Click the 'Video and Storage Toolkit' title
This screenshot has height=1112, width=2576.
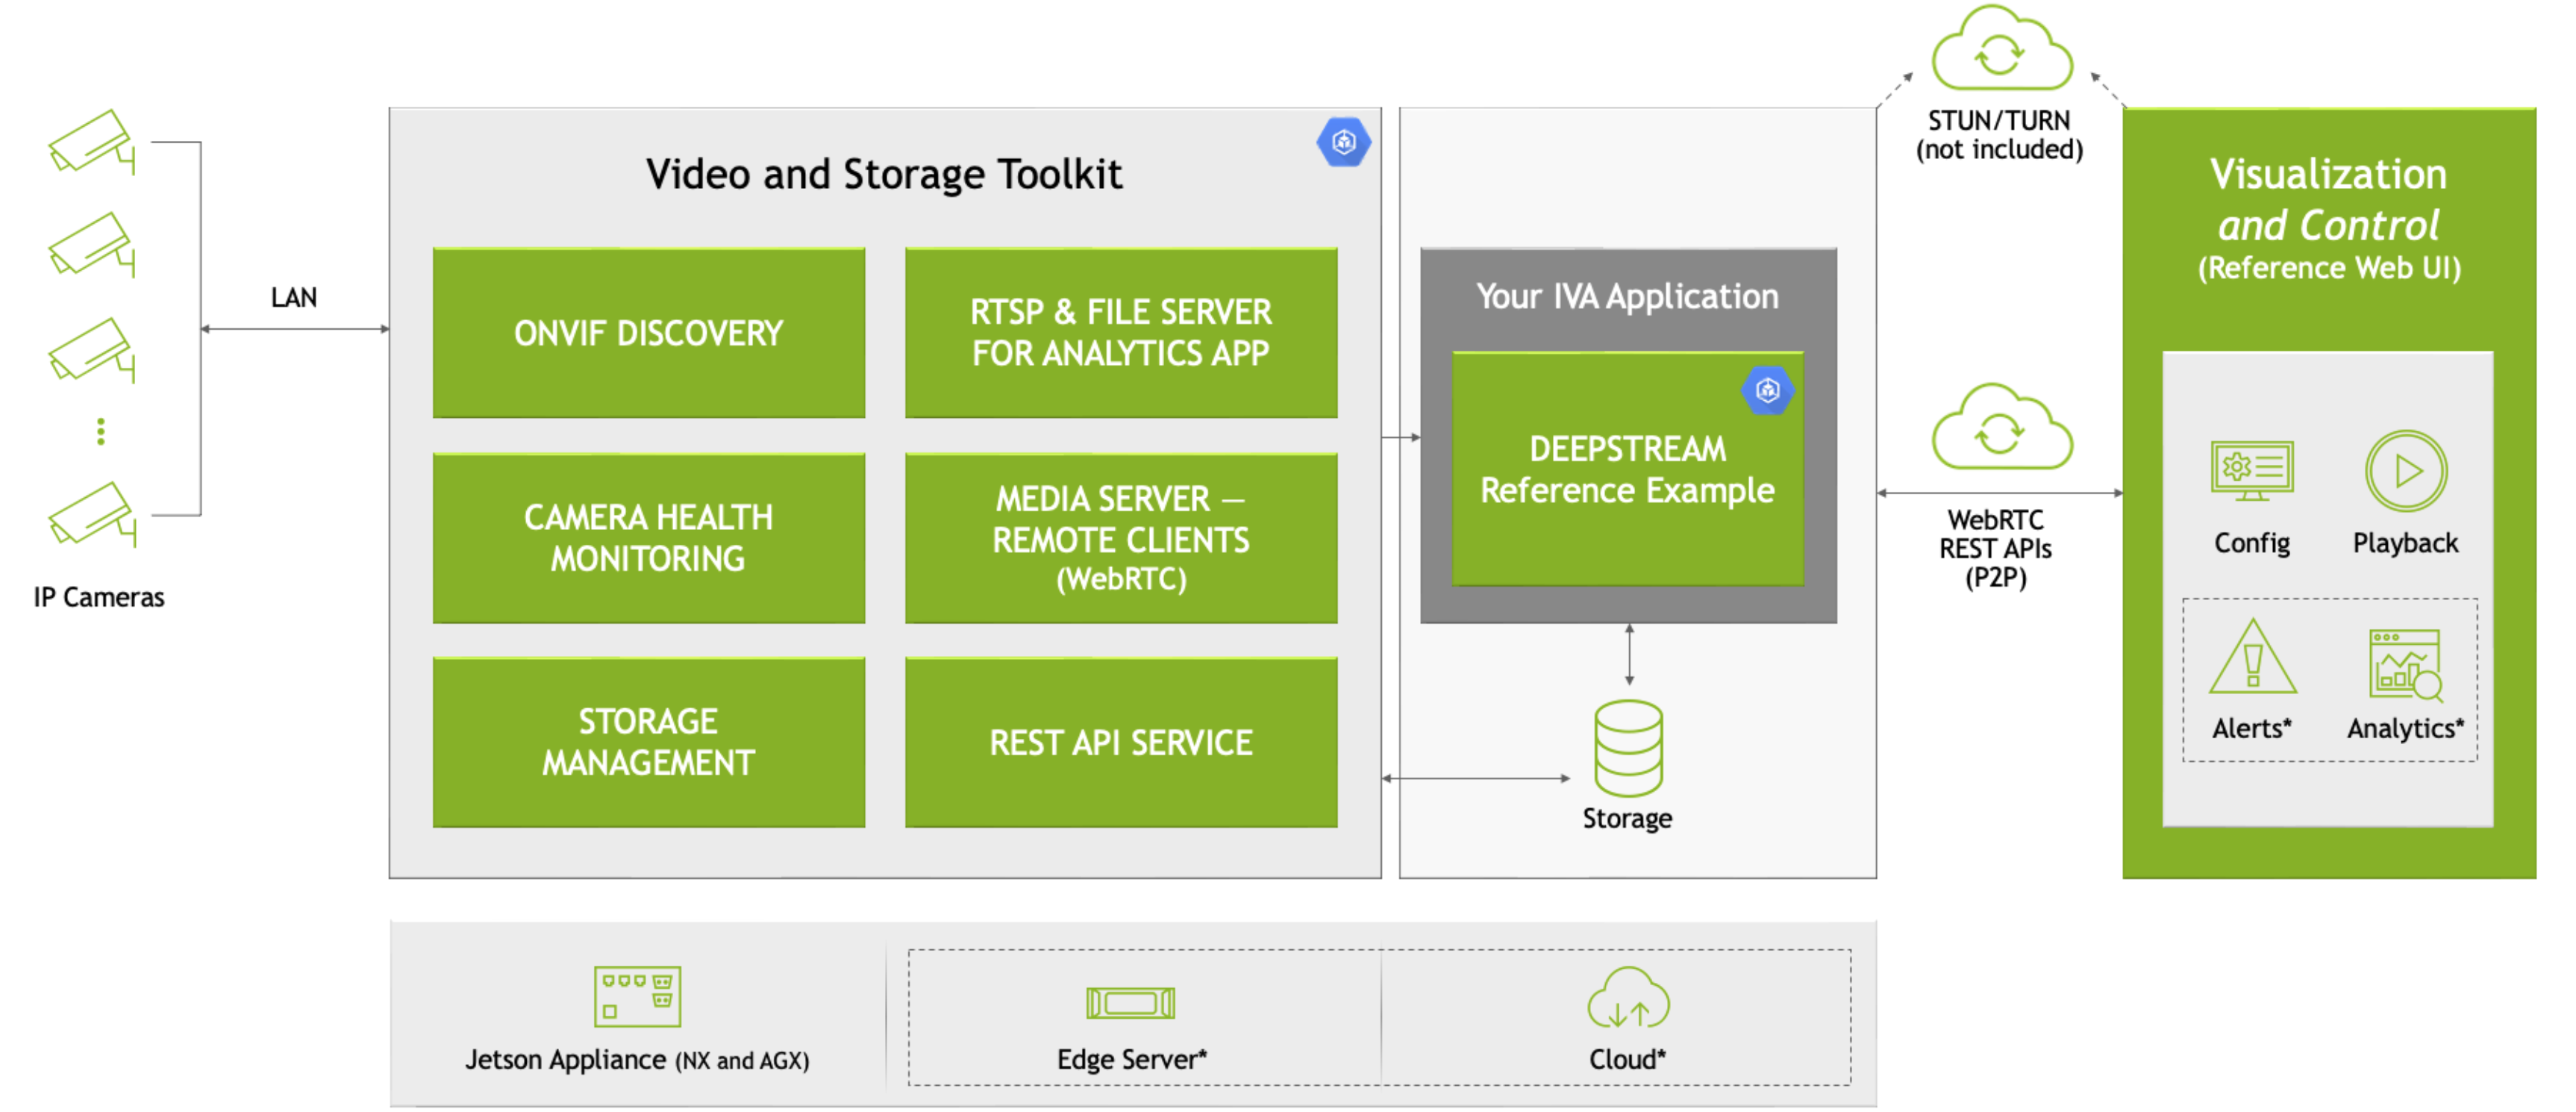(884, 174)
